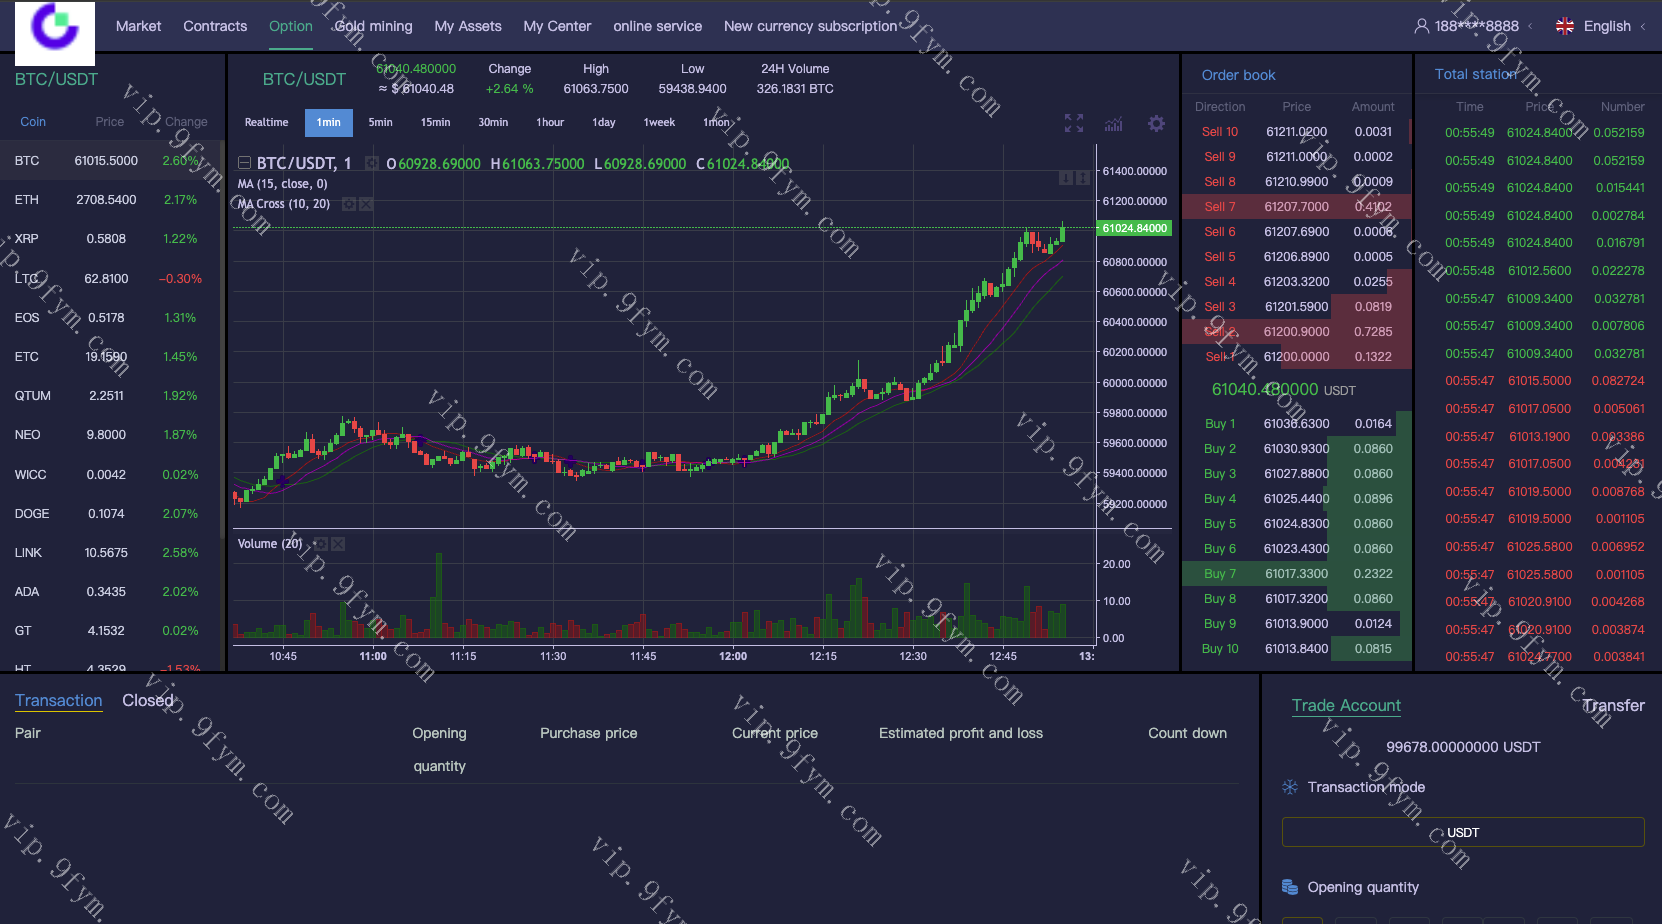Image resolution: width=1662 pixels, height=924 pixels.
Task: Click the fullscreen chart icon
Action: coord(1073,123)
